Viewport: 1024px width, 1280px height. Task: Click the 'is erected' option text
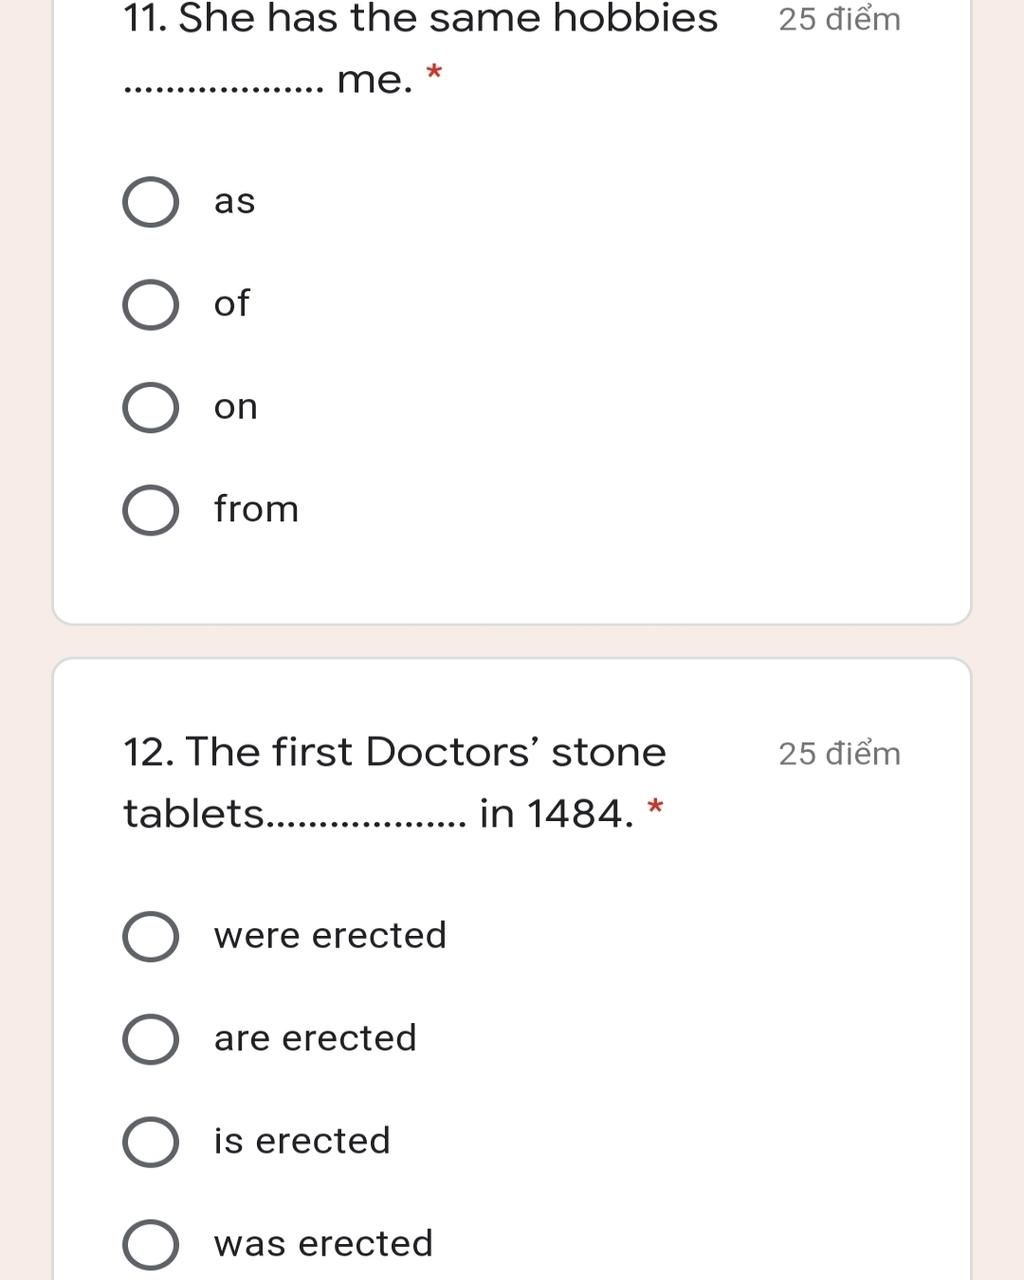click(302, 1141)
